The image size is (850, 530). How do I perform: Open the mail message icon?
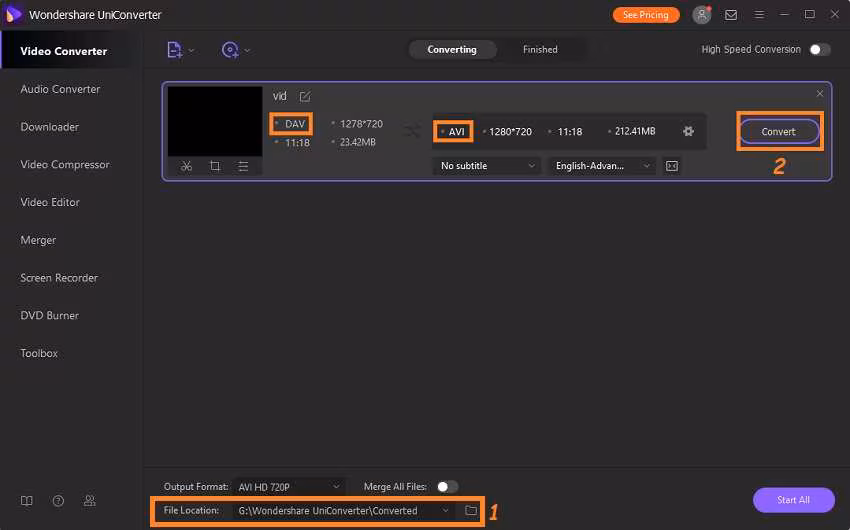(x=731, y=15)
